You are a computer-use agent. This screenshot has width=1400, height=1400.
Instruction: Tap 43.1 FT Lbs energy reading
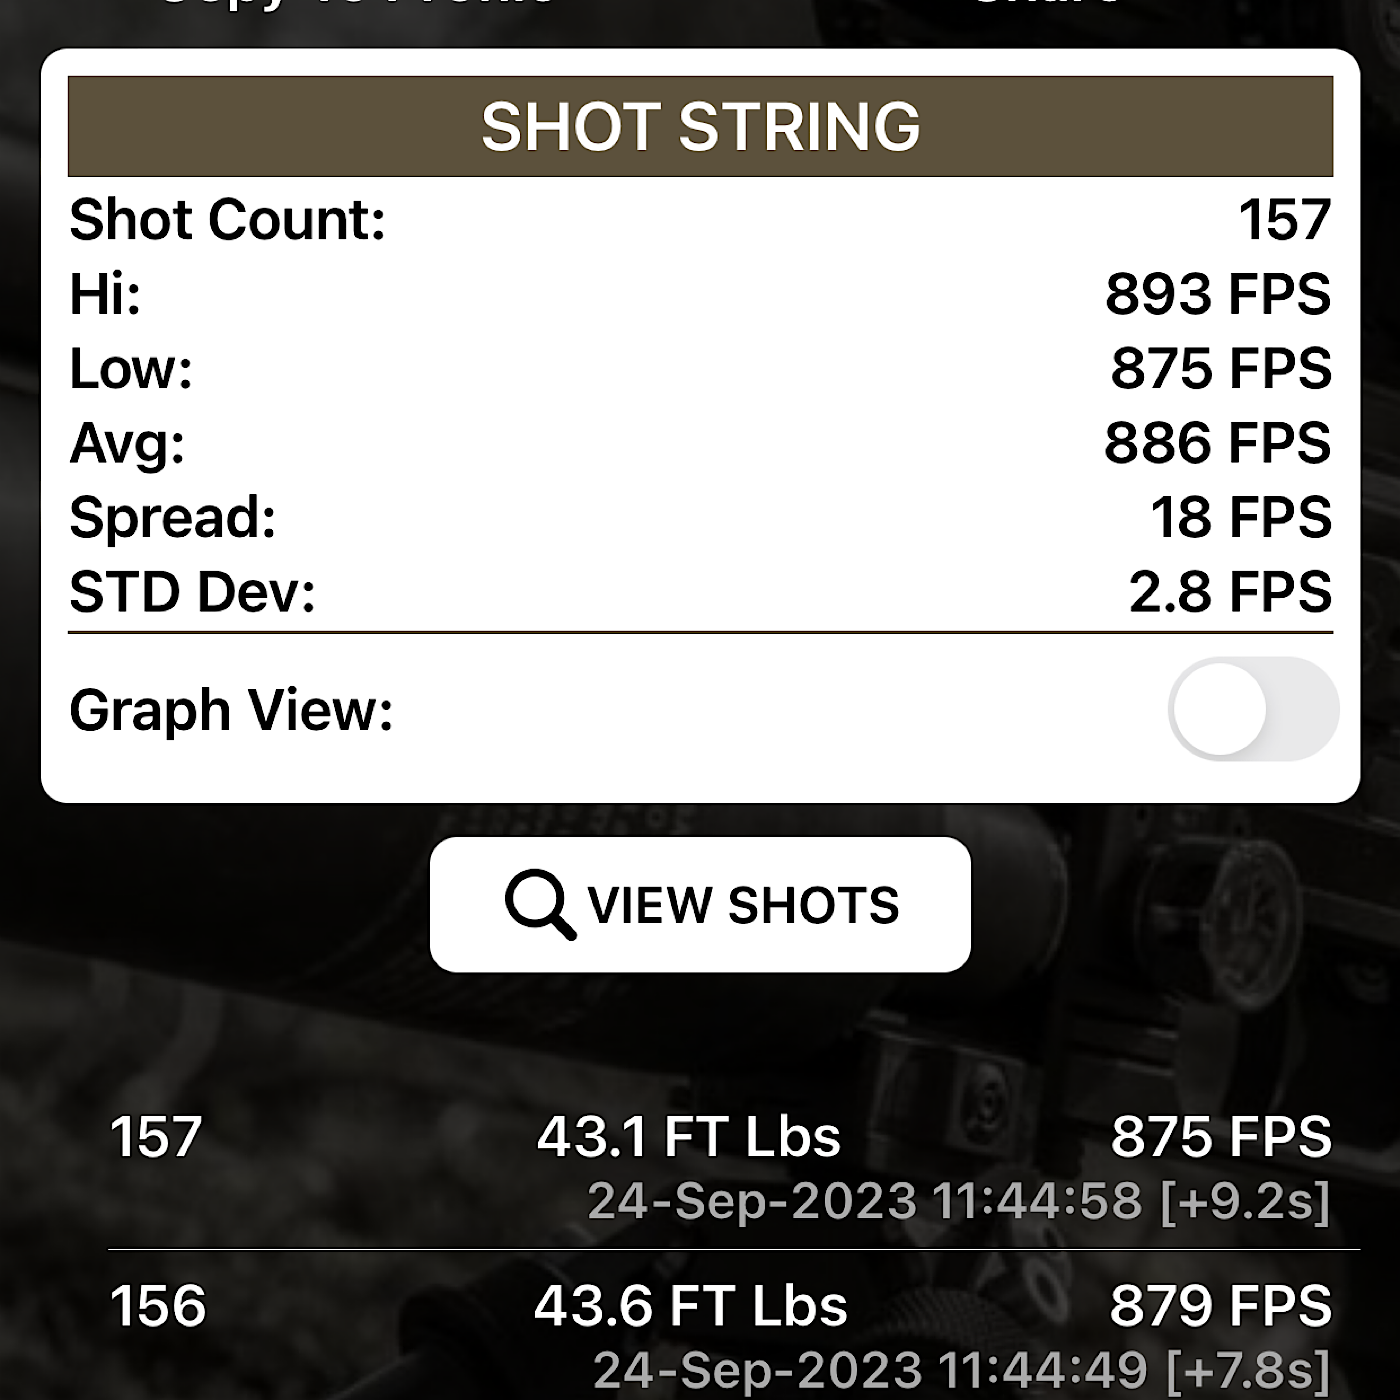689,1137
